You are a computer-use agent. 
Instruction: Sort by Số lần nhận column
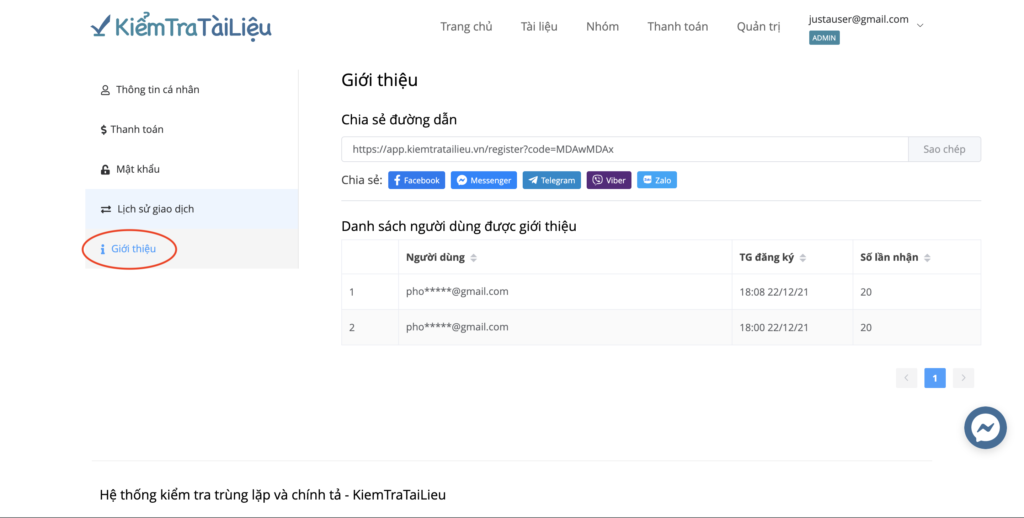point(927,258)
